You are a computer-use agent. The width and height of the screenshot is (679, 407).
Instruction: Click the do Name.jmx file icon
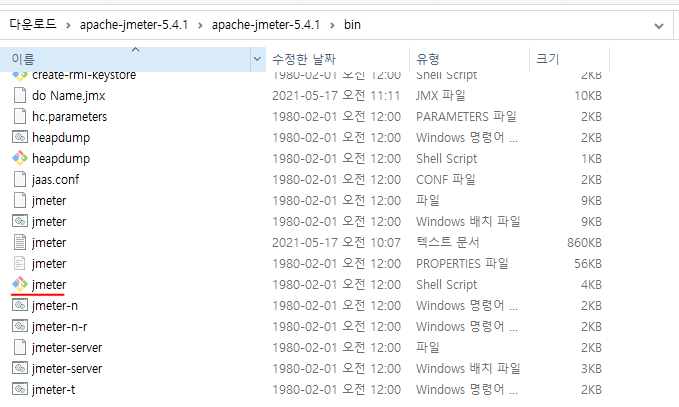click(x=20, y=95)
